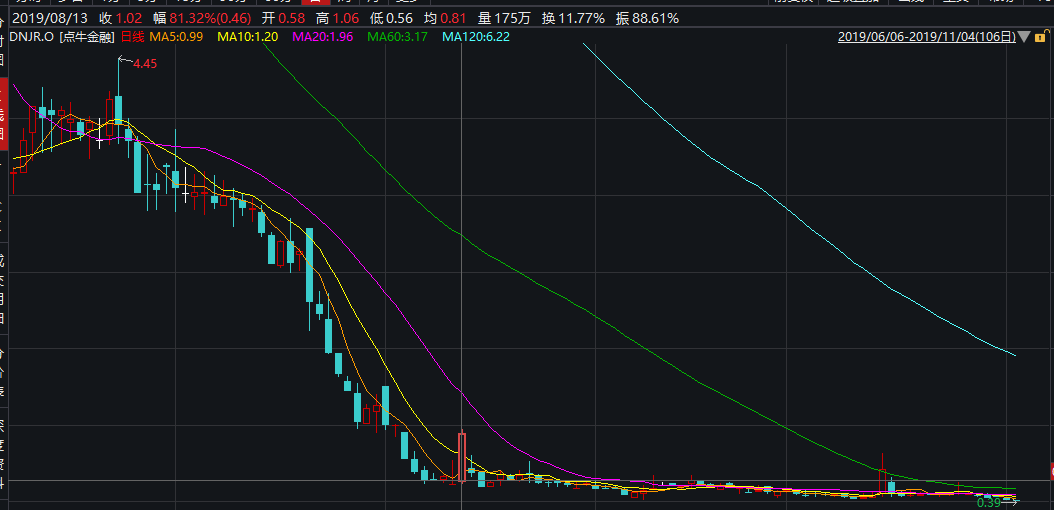Click the orange lock icon beside date range
The image size is (1054, 510).
tap(1040, 37)
